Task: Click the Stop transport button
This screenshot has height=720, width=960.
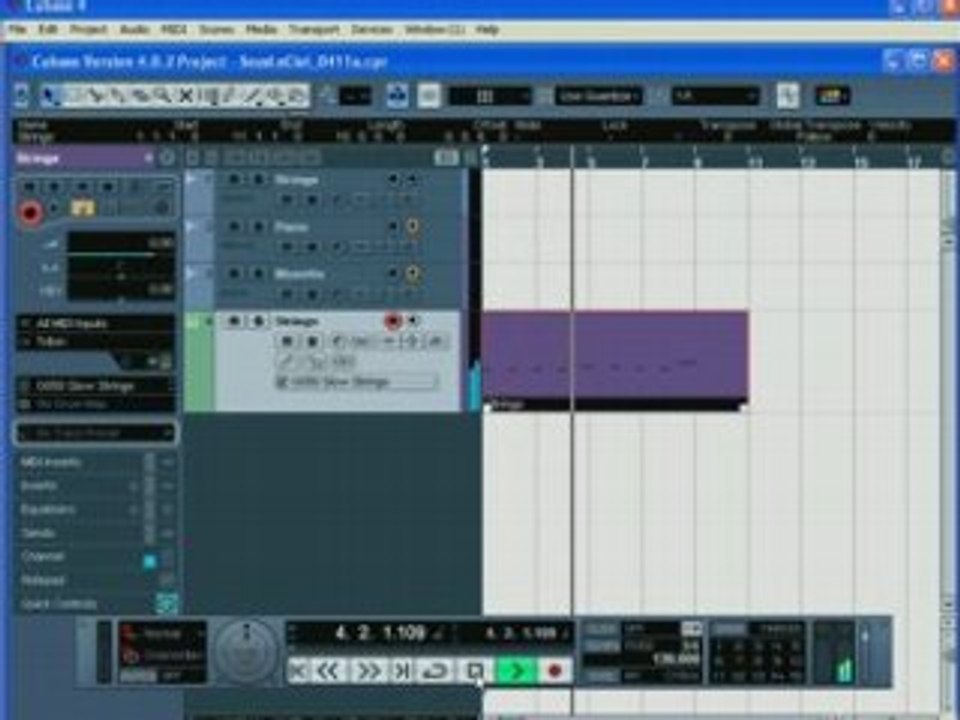Action: click(x=475, y=670)
